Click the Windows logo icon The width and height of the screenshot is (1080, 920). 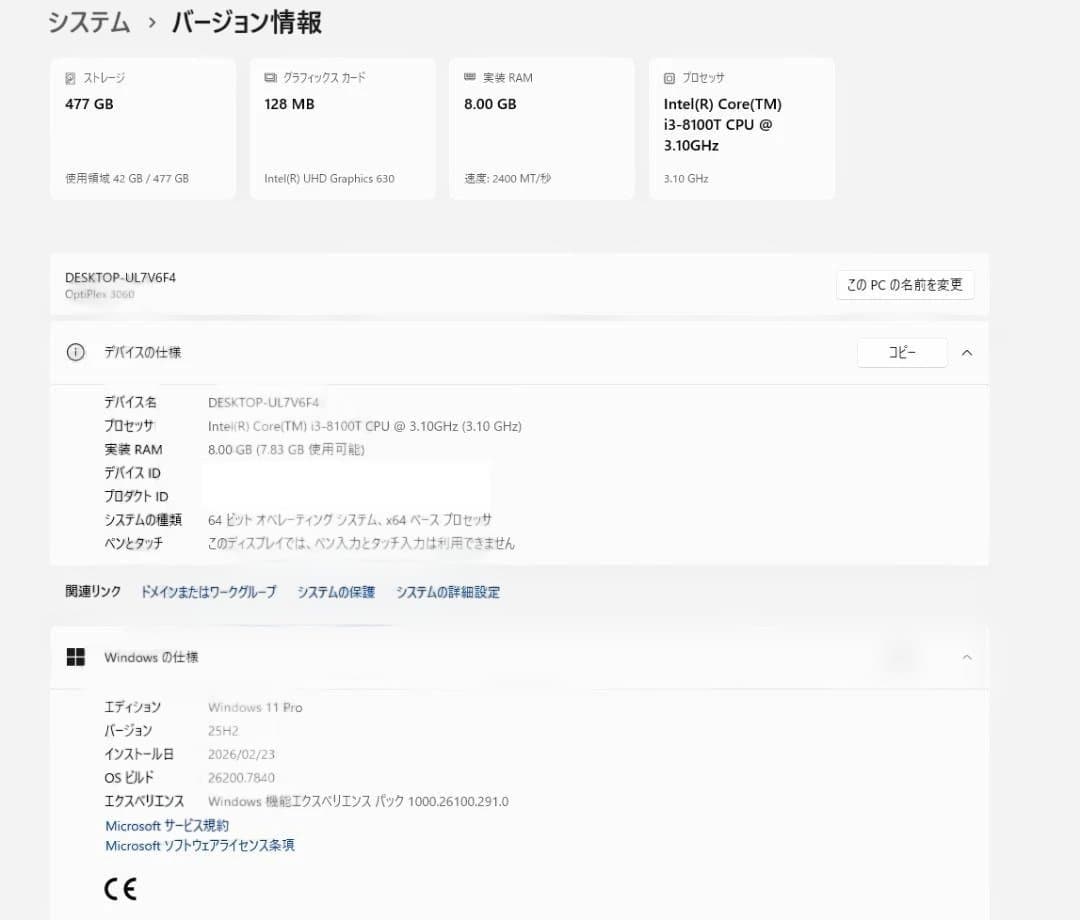point(76,657)
